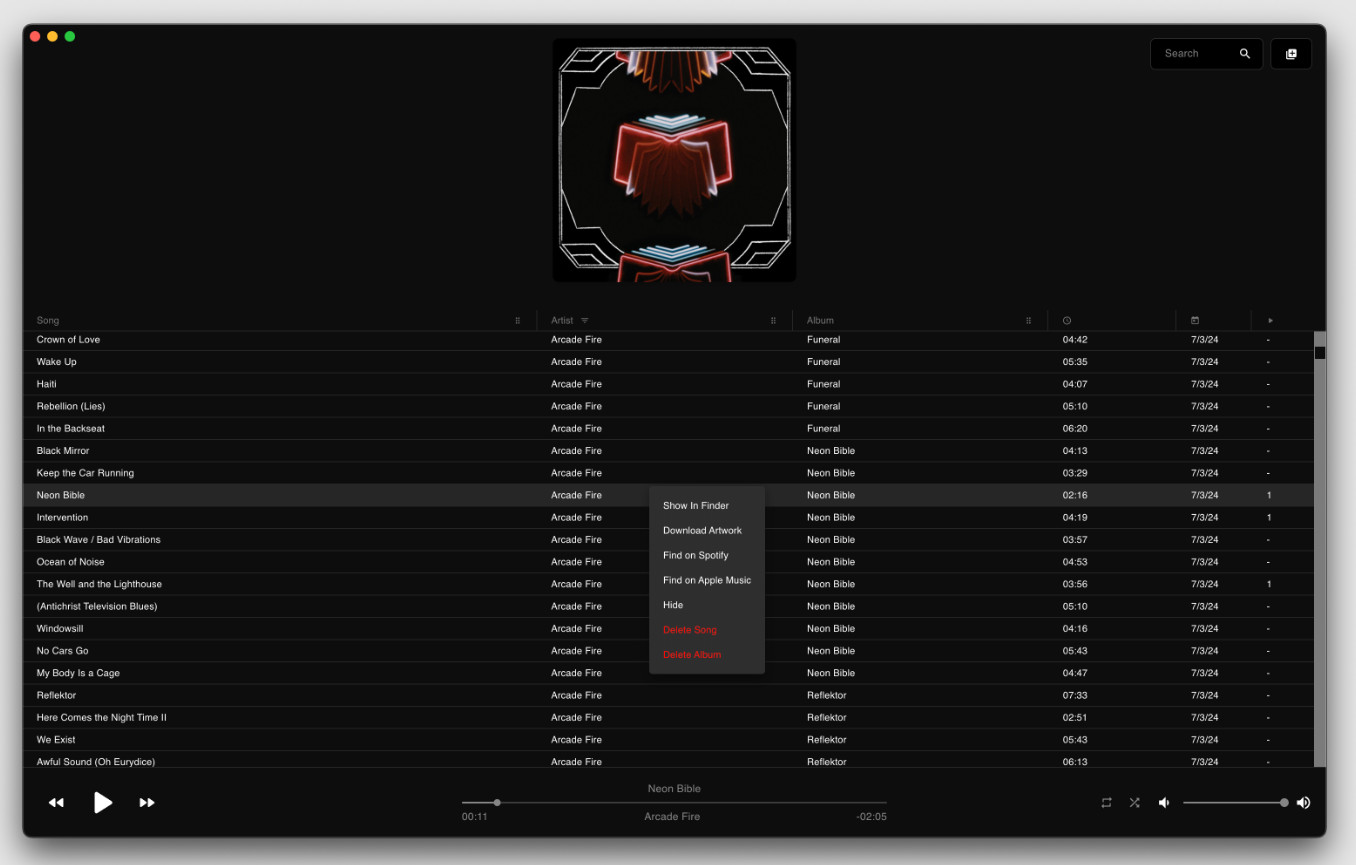Select Keep the Car Running song
Screen dimensions: 1356x865
click(x=668, y=473)
